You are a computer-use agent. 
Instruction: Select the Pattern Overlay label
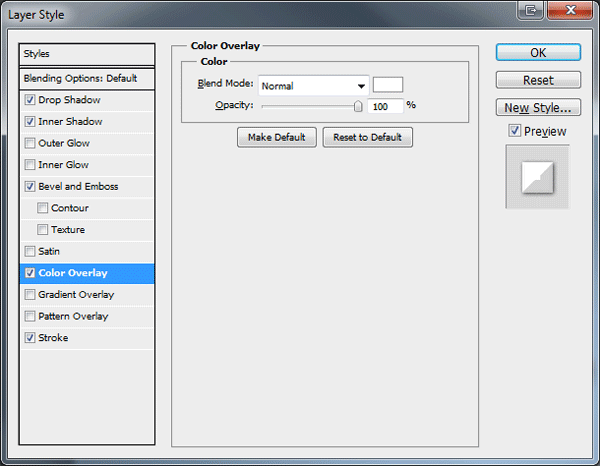click(73, 316)
